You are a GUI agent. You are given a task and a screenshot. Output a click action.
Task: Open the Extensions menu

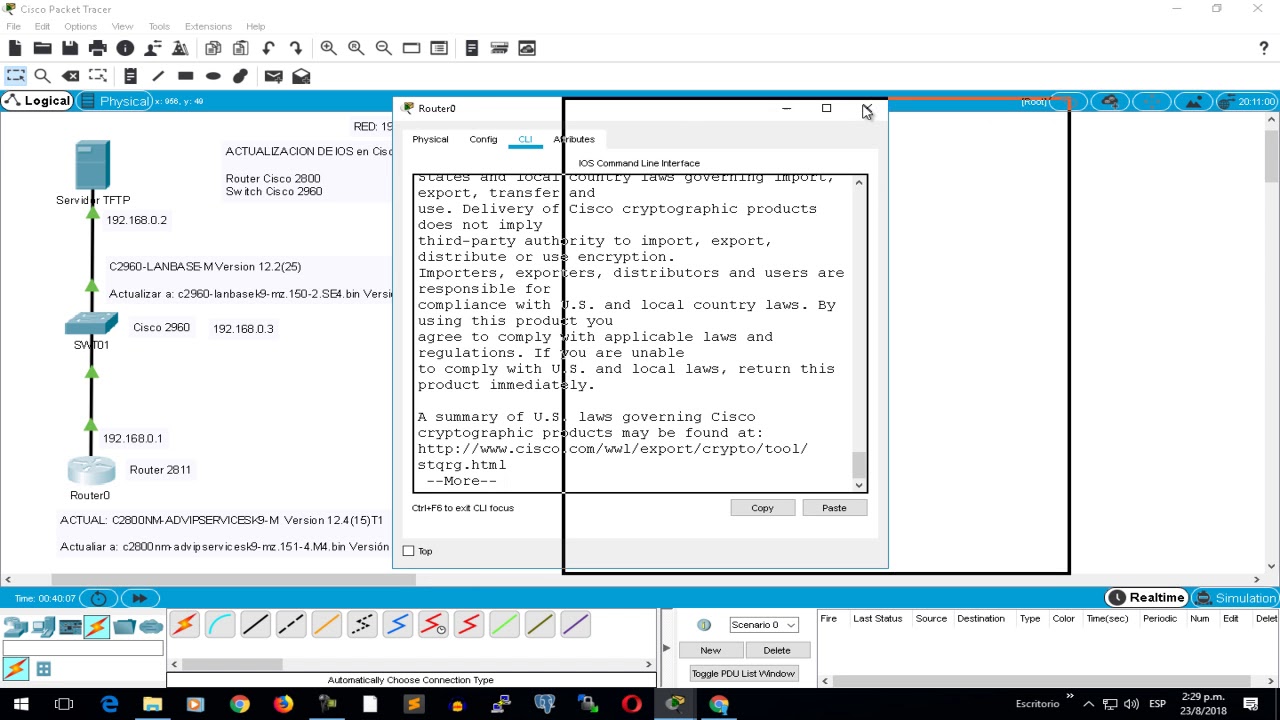pos(208,26)
